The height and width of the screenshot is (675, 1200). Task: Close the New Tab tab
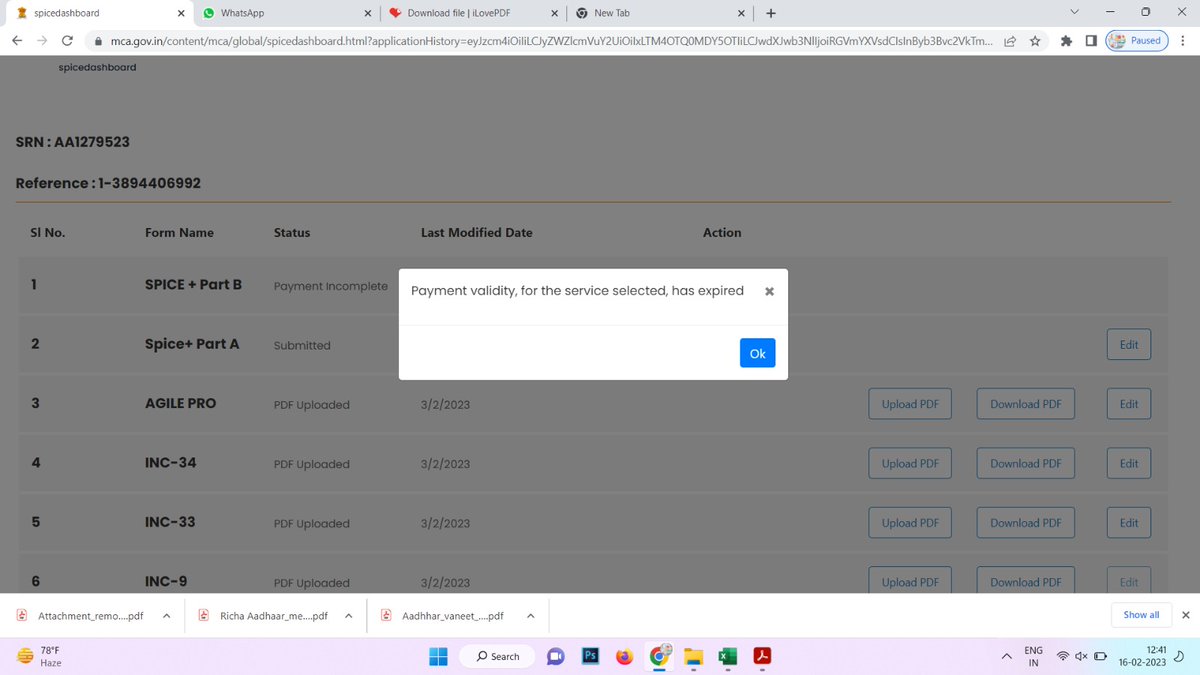741,13
